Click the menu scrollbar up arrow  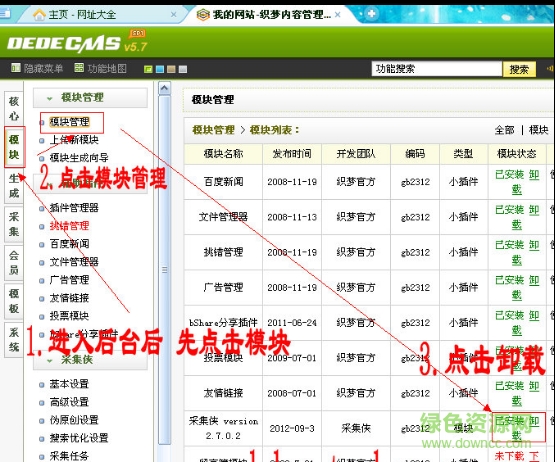pyautogui.click(x=165, y=88)
